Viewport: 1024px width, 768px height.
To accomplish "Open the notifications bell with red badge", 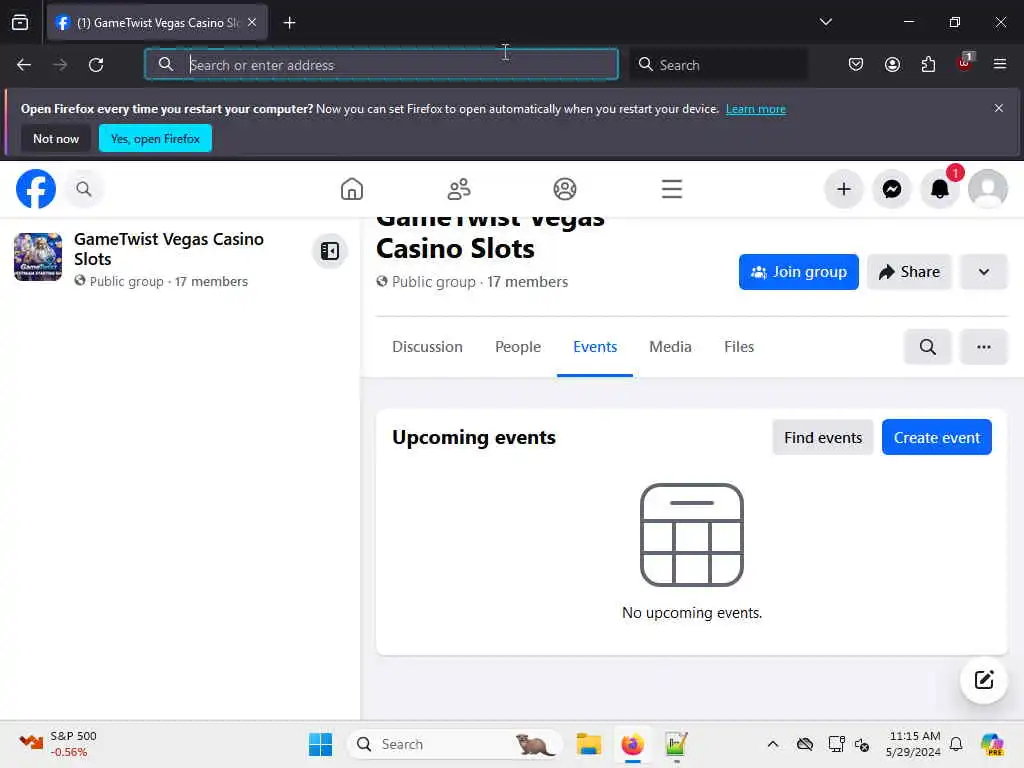I will [x=940, y=189].
